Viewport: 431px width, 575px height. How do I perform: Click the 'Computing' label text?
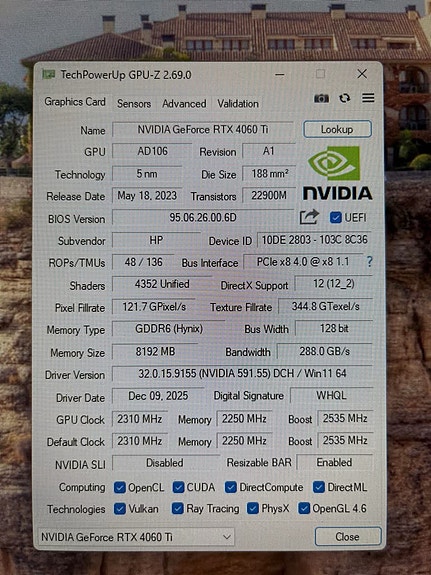[x=82, y=487]
